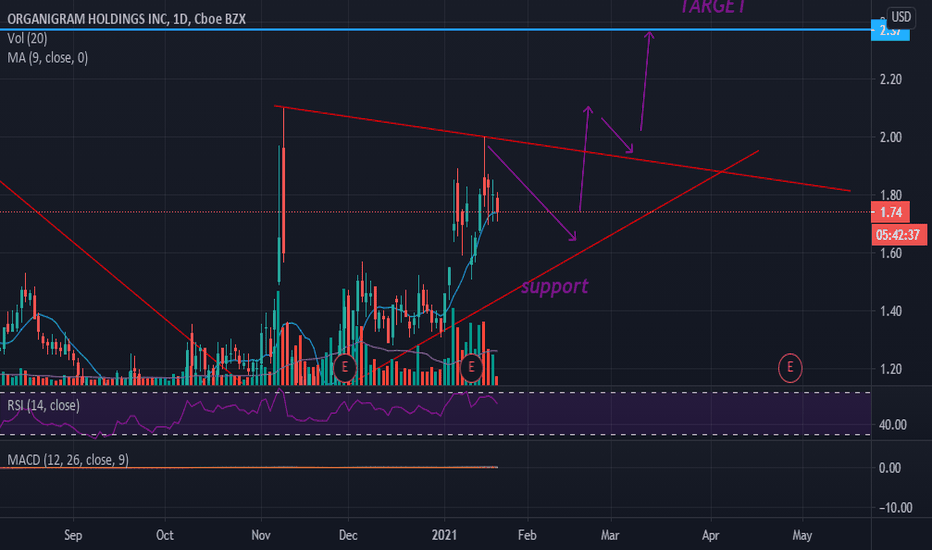Select the blue target price line label
The image size is (932, 550).
pyautogui.click(x=890, y=31)
